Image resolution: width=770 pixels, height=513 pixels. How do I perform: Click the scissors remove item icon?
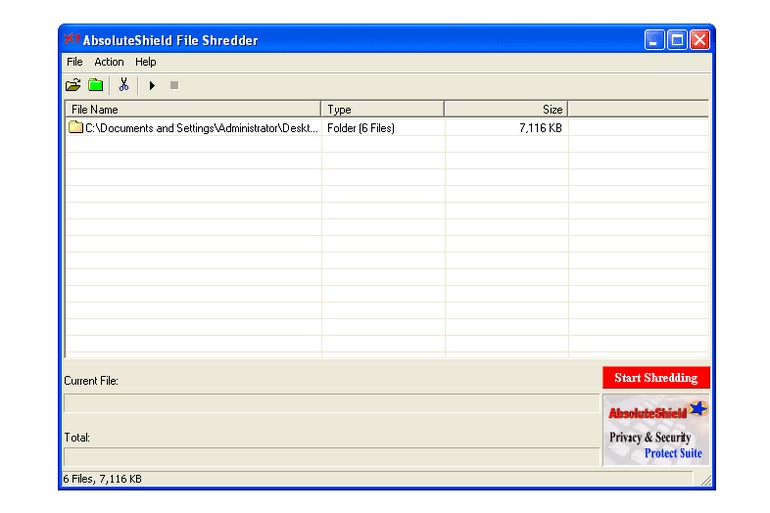(x=124, y=85)
